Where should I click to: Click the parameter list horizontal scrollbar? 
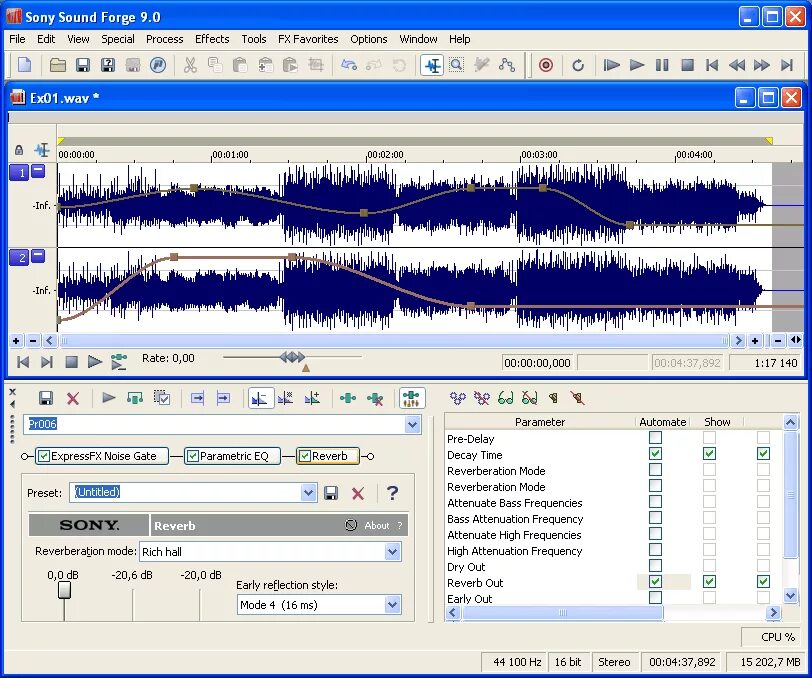click(x=562, y=613)
